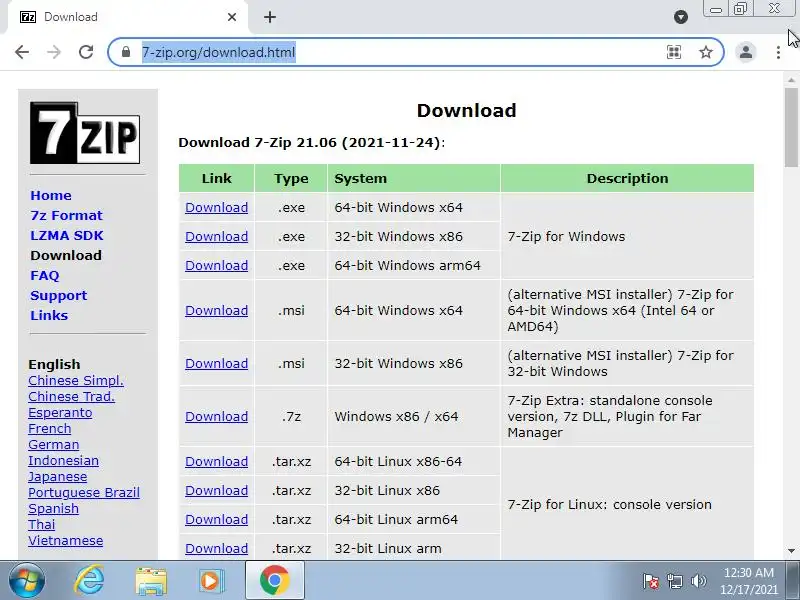Open the LZMA SDK sidebar link
800x600 pixels.
[66, 235]
